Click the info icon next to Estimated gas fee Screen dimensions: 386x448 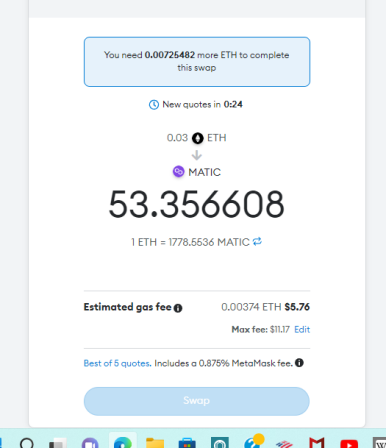(178, 308)
